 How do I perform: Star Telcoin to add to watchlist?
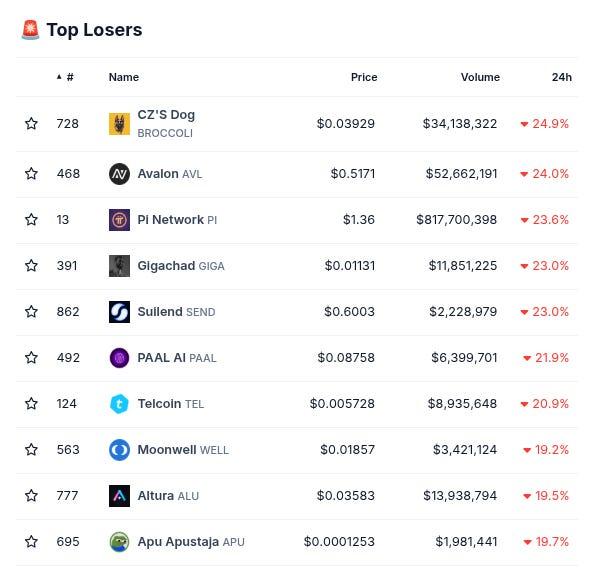[x=31, y=404]
